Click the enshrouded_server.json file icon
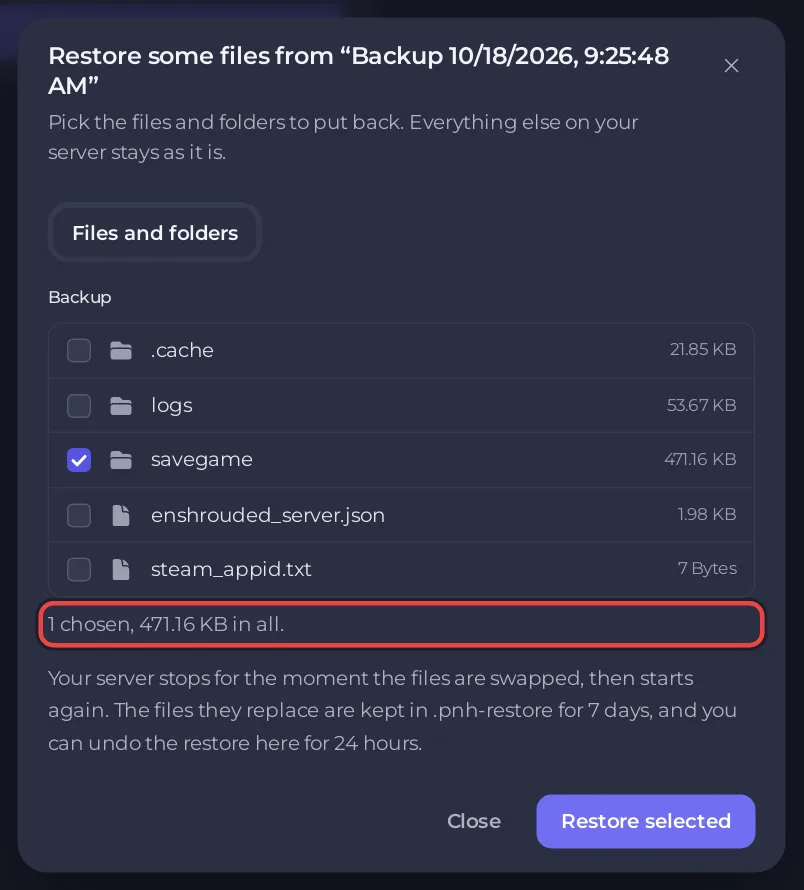Screen dimensions: 804x890 [x=121, y=515]
